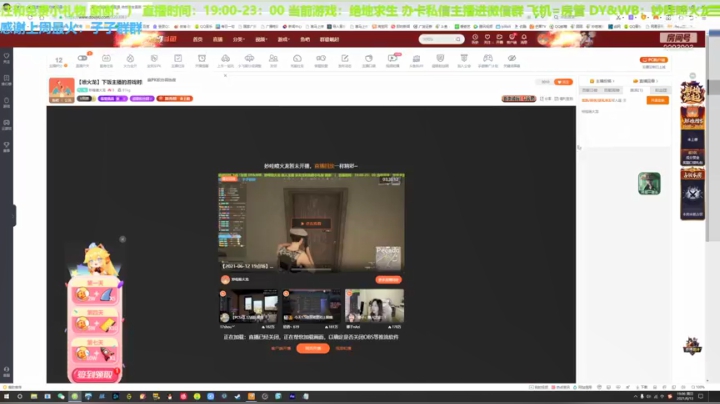The image size is (720, 404).
Task: Open the Windows Start menu
Action: pyautogui.click(x=6, y=396)
